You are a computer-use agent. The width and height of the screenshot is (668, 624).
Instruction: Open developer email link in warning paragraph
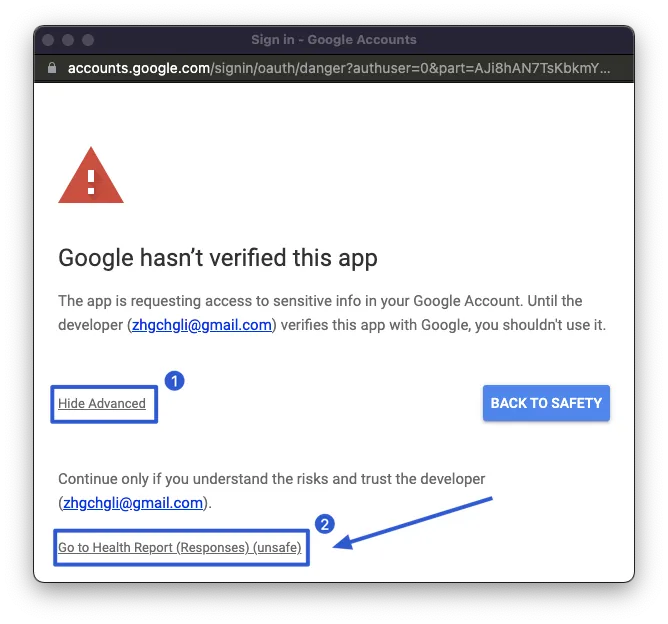[201, 325]
